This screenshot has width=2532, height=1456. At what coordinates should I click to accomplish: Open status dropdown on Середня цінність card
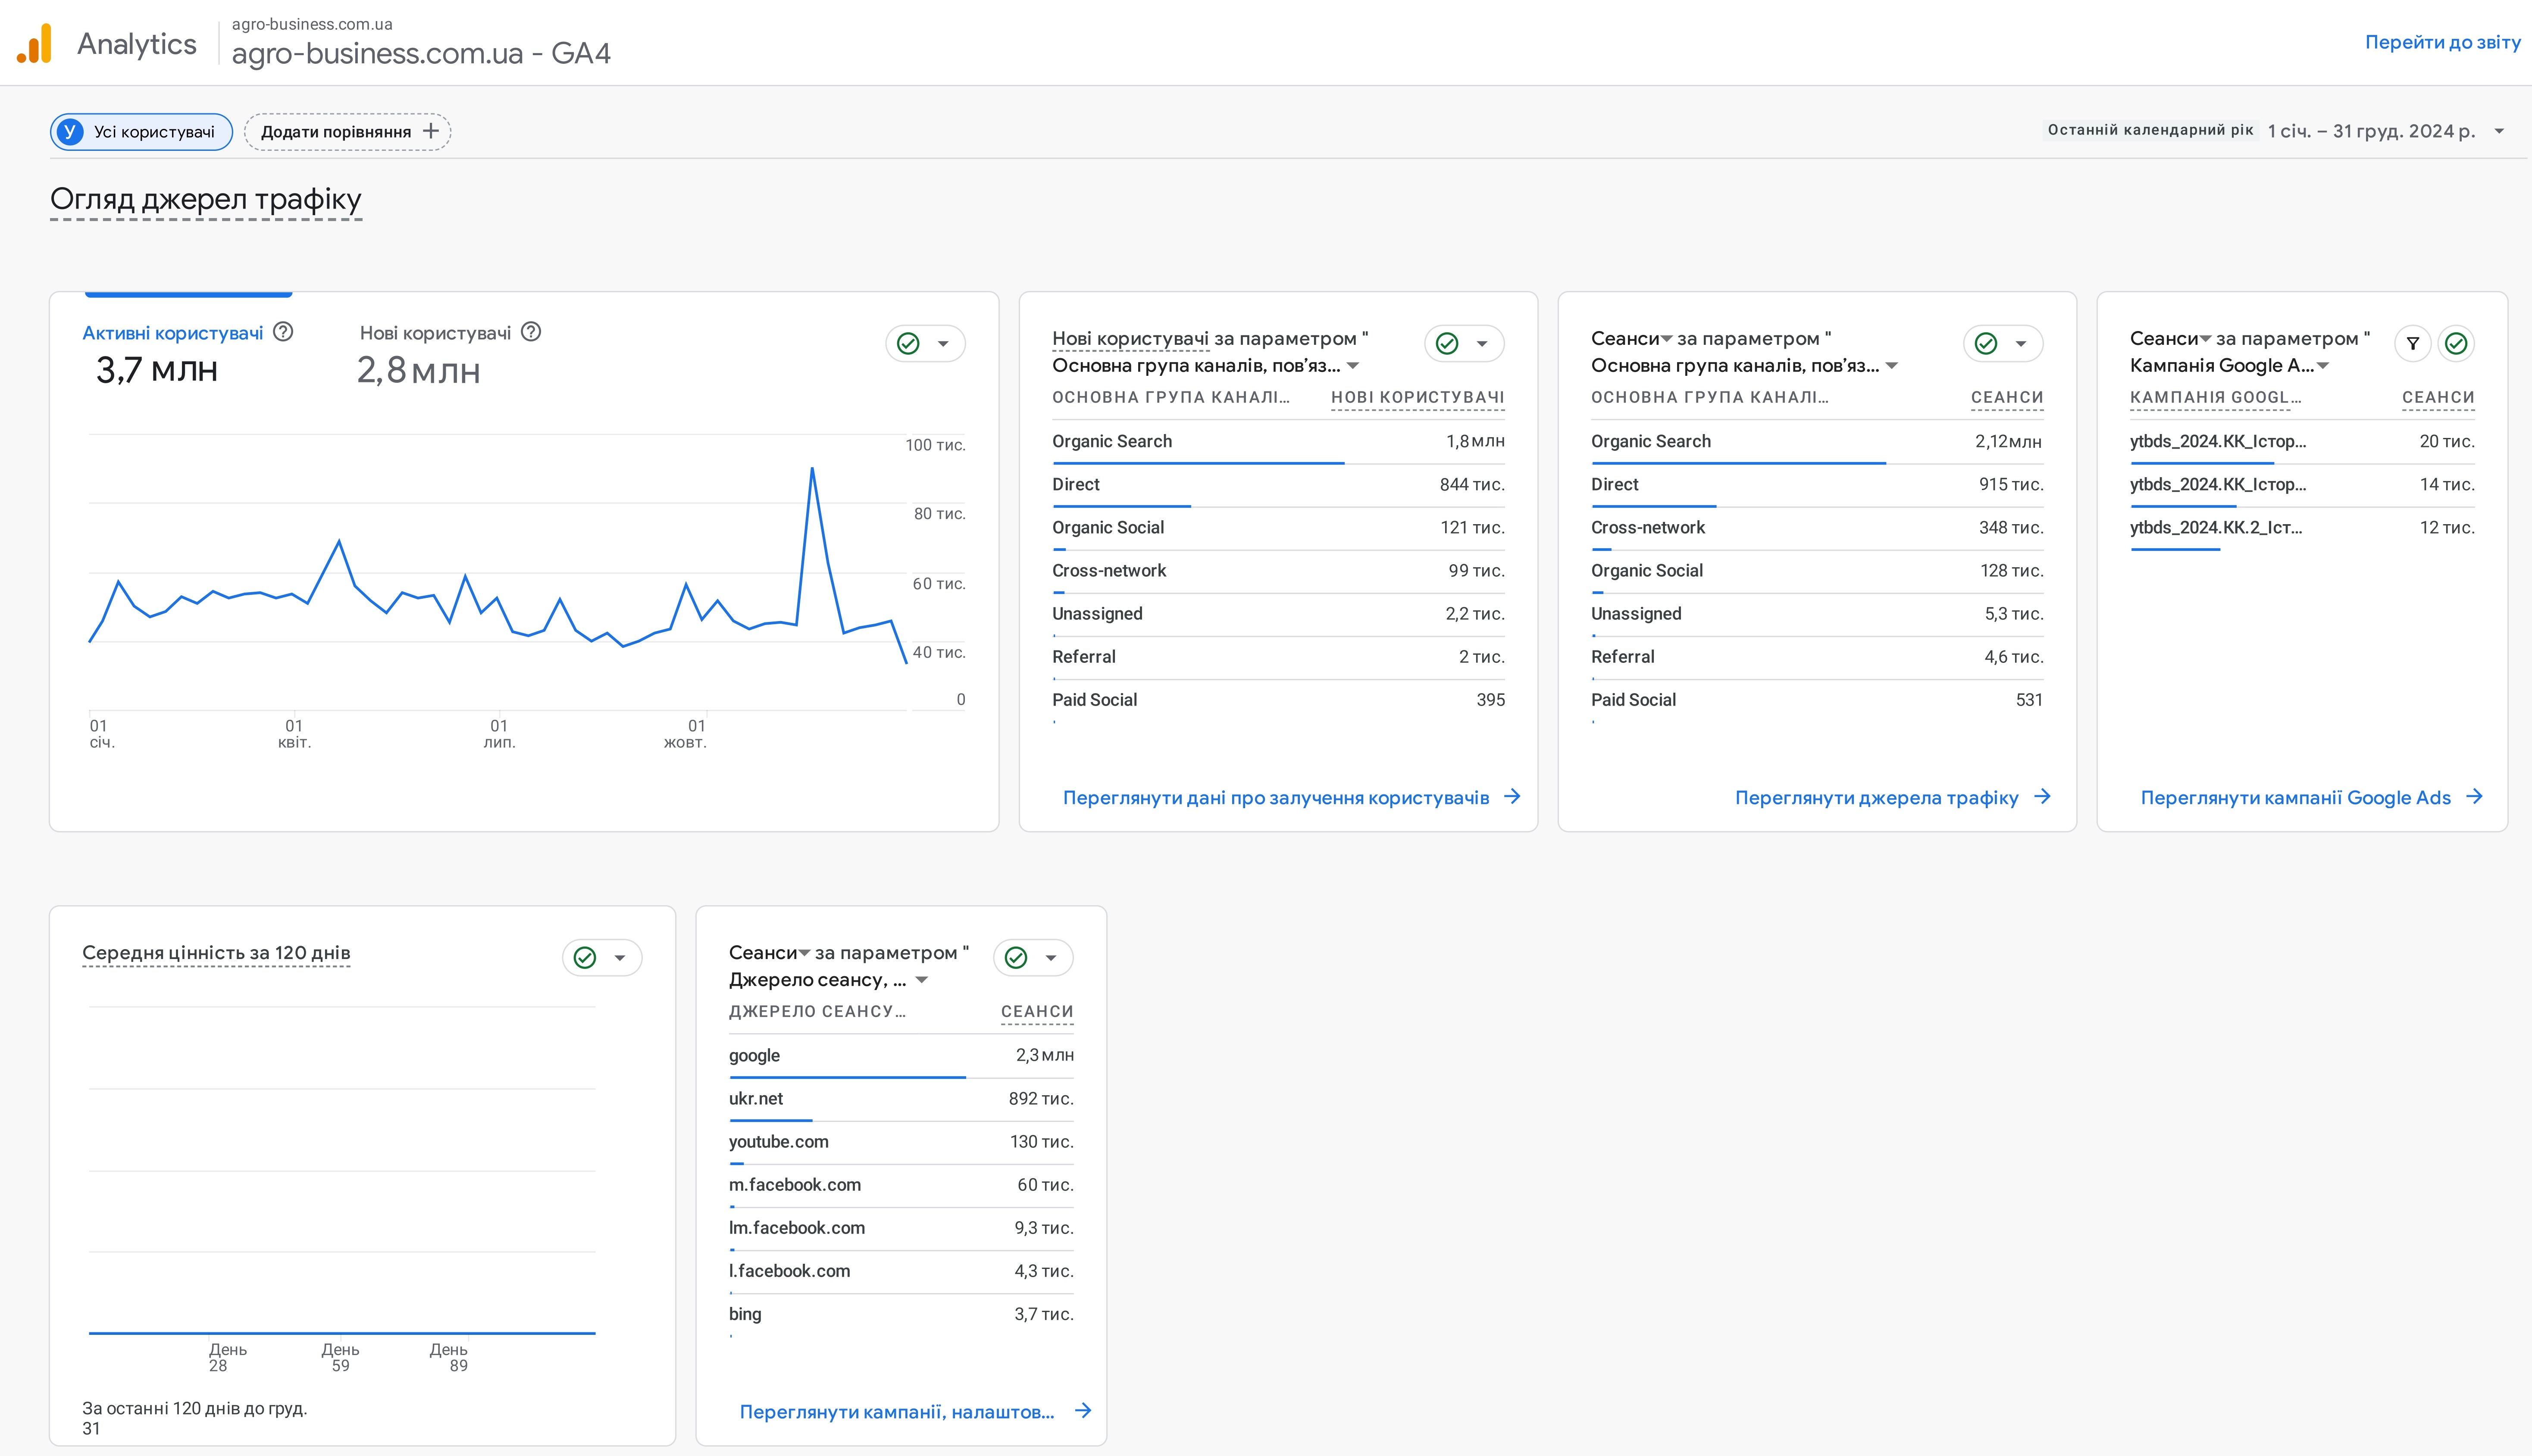point(620,958)
